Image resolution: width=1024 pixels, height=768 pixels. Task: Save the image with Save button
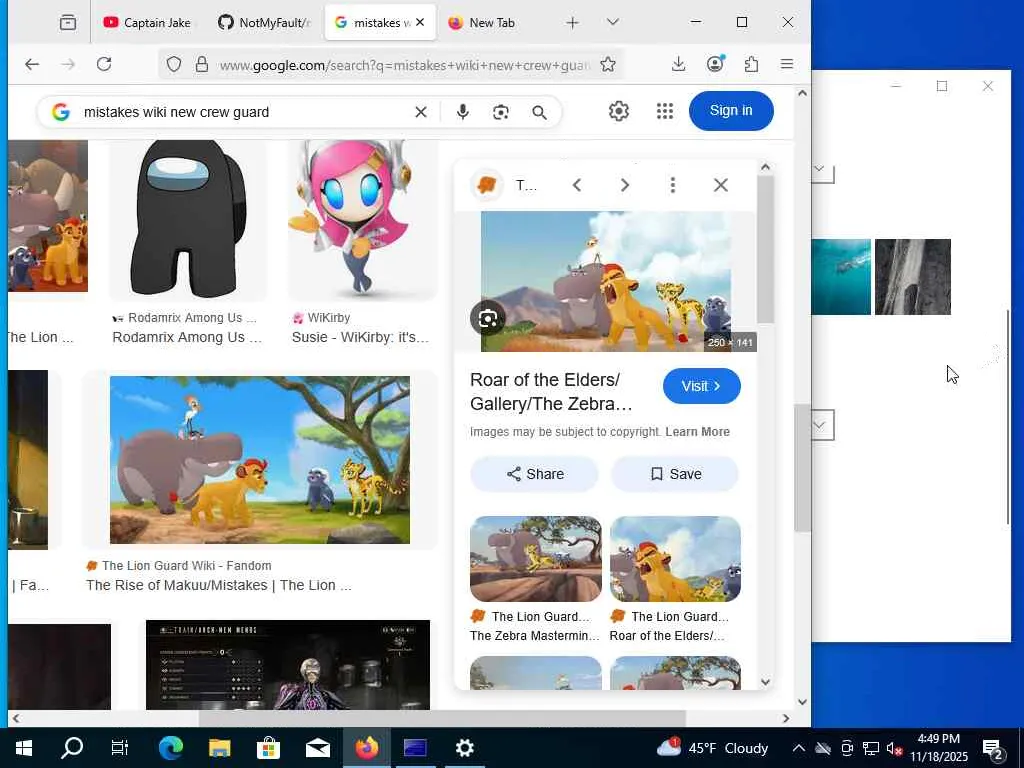click(675, 474)
